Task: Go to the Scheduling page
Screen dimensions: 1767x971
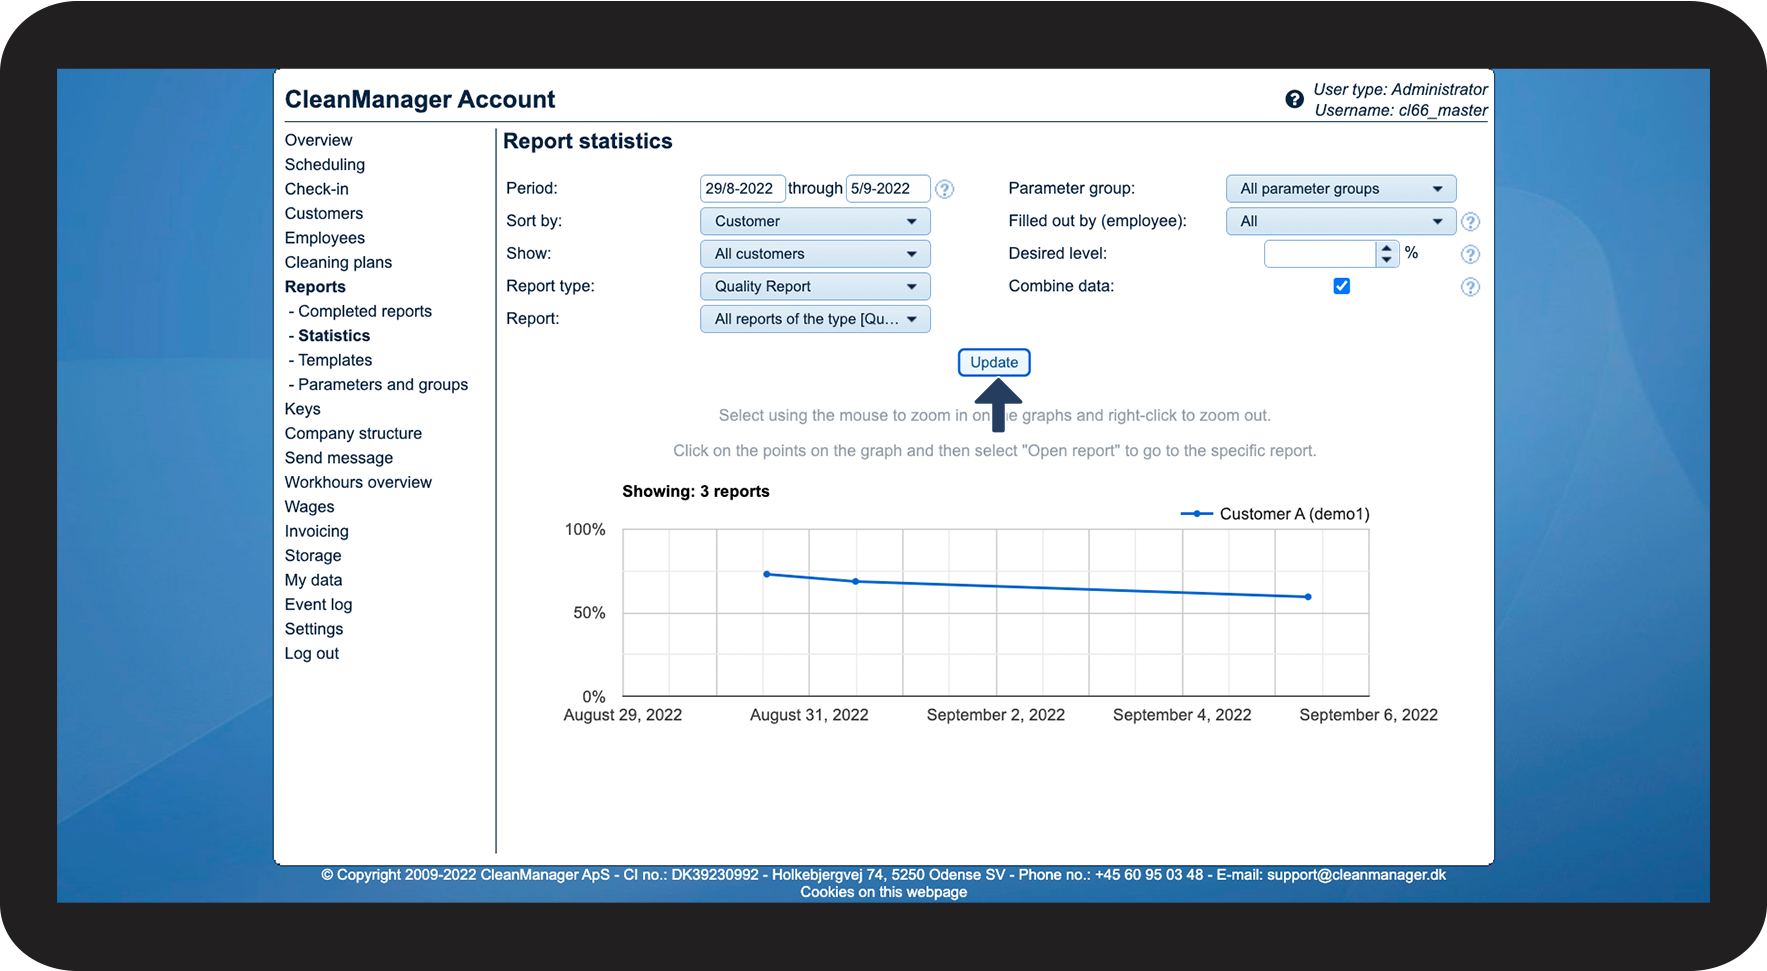Action: pos(324,165)
